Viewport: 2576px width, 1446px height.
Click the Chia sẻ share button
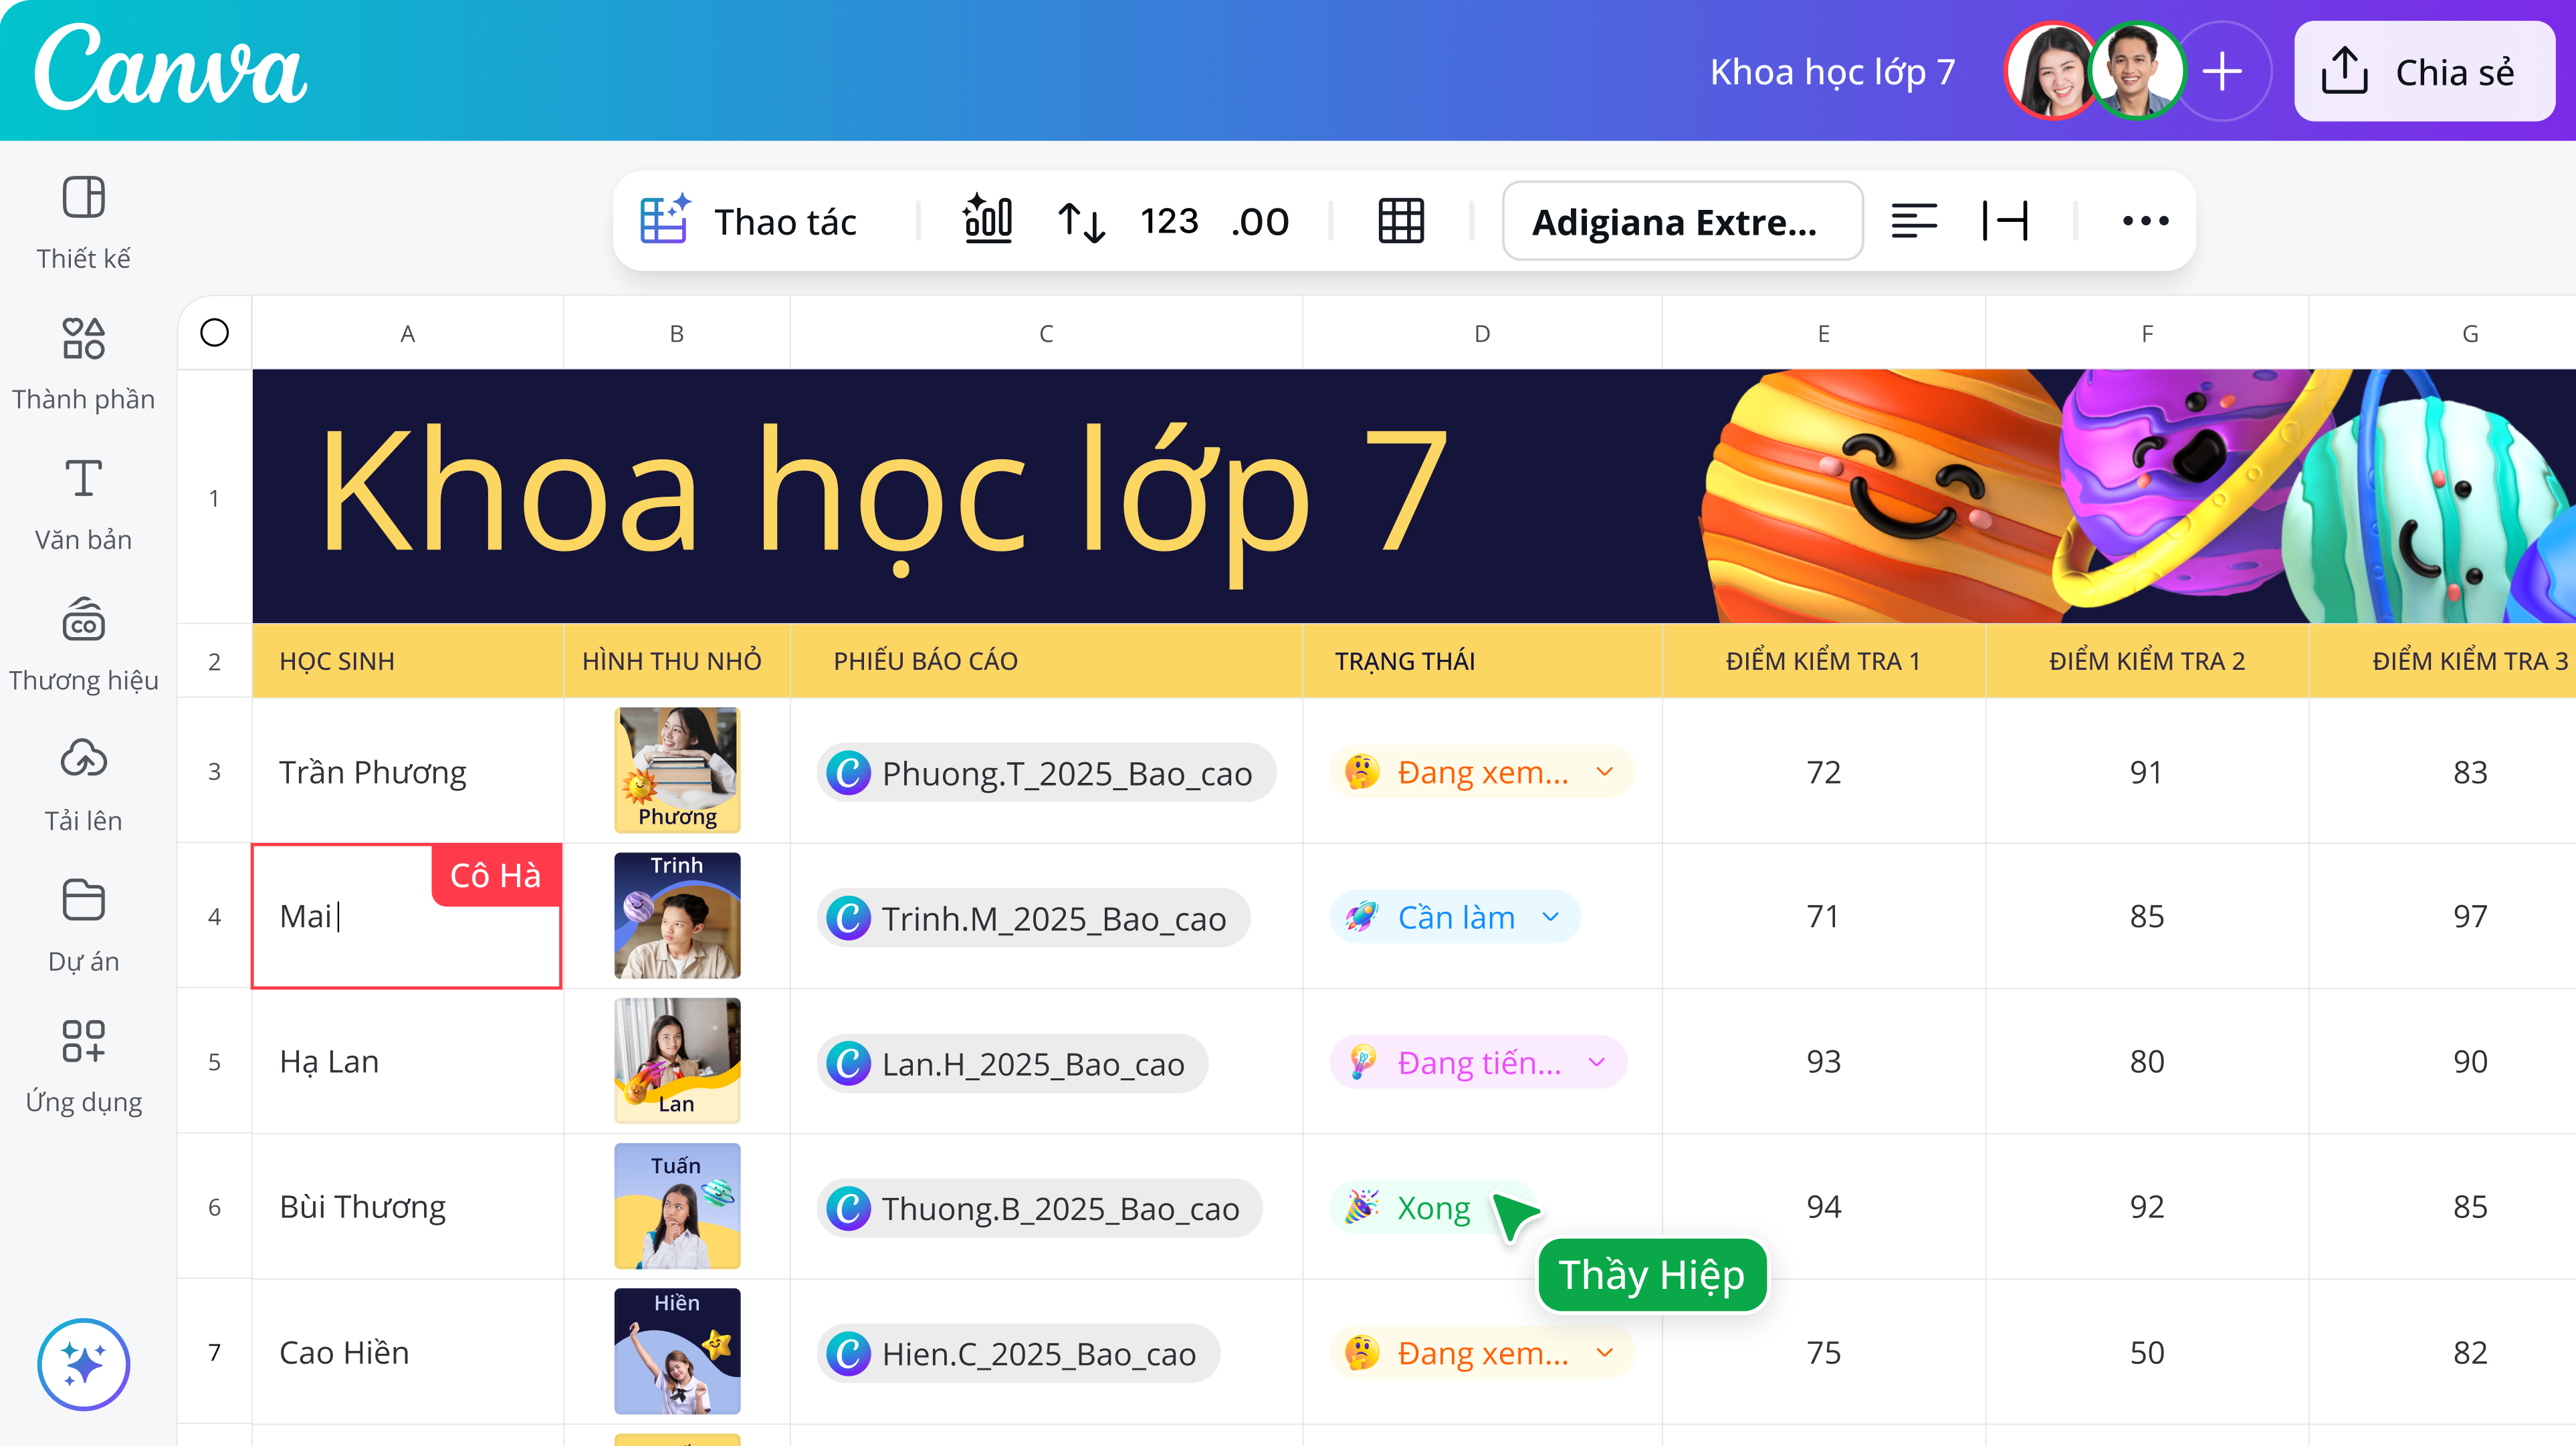pyautogui.click(x=2424, y=72)
